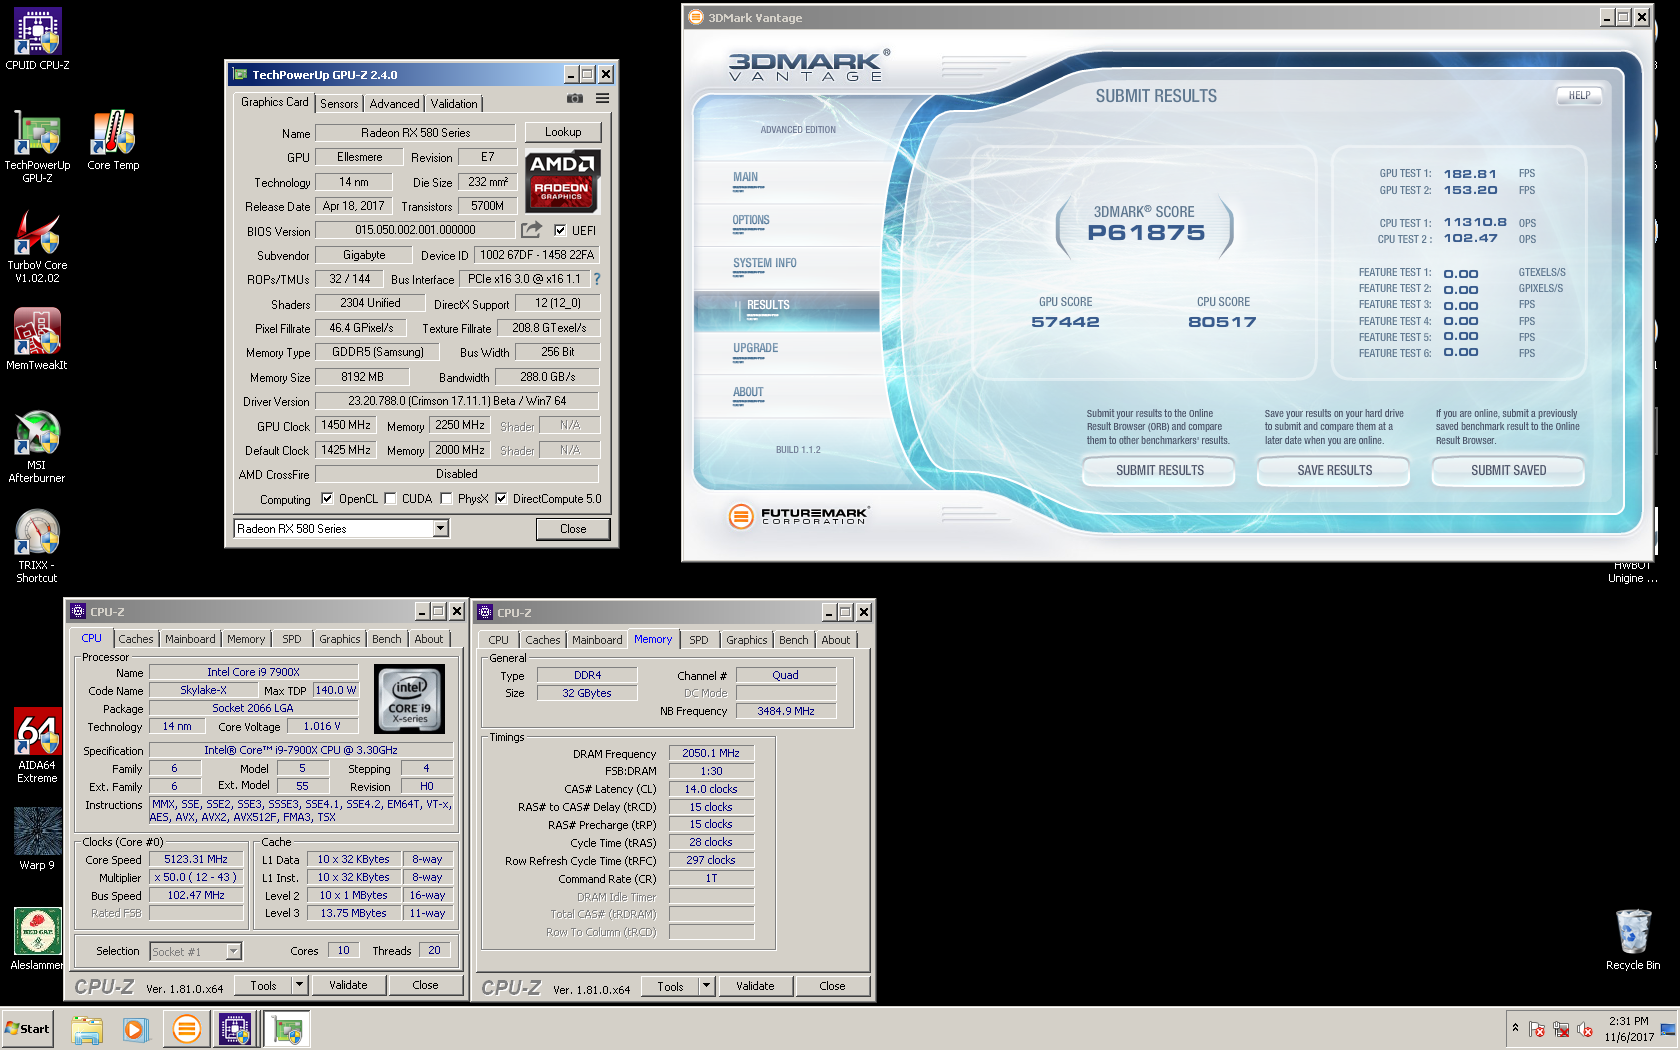The image size is (1680, 1050).
Task: Open the Bench tab in the left CPU-Z window
Action: pyautogui.click(x=387, y=639)
